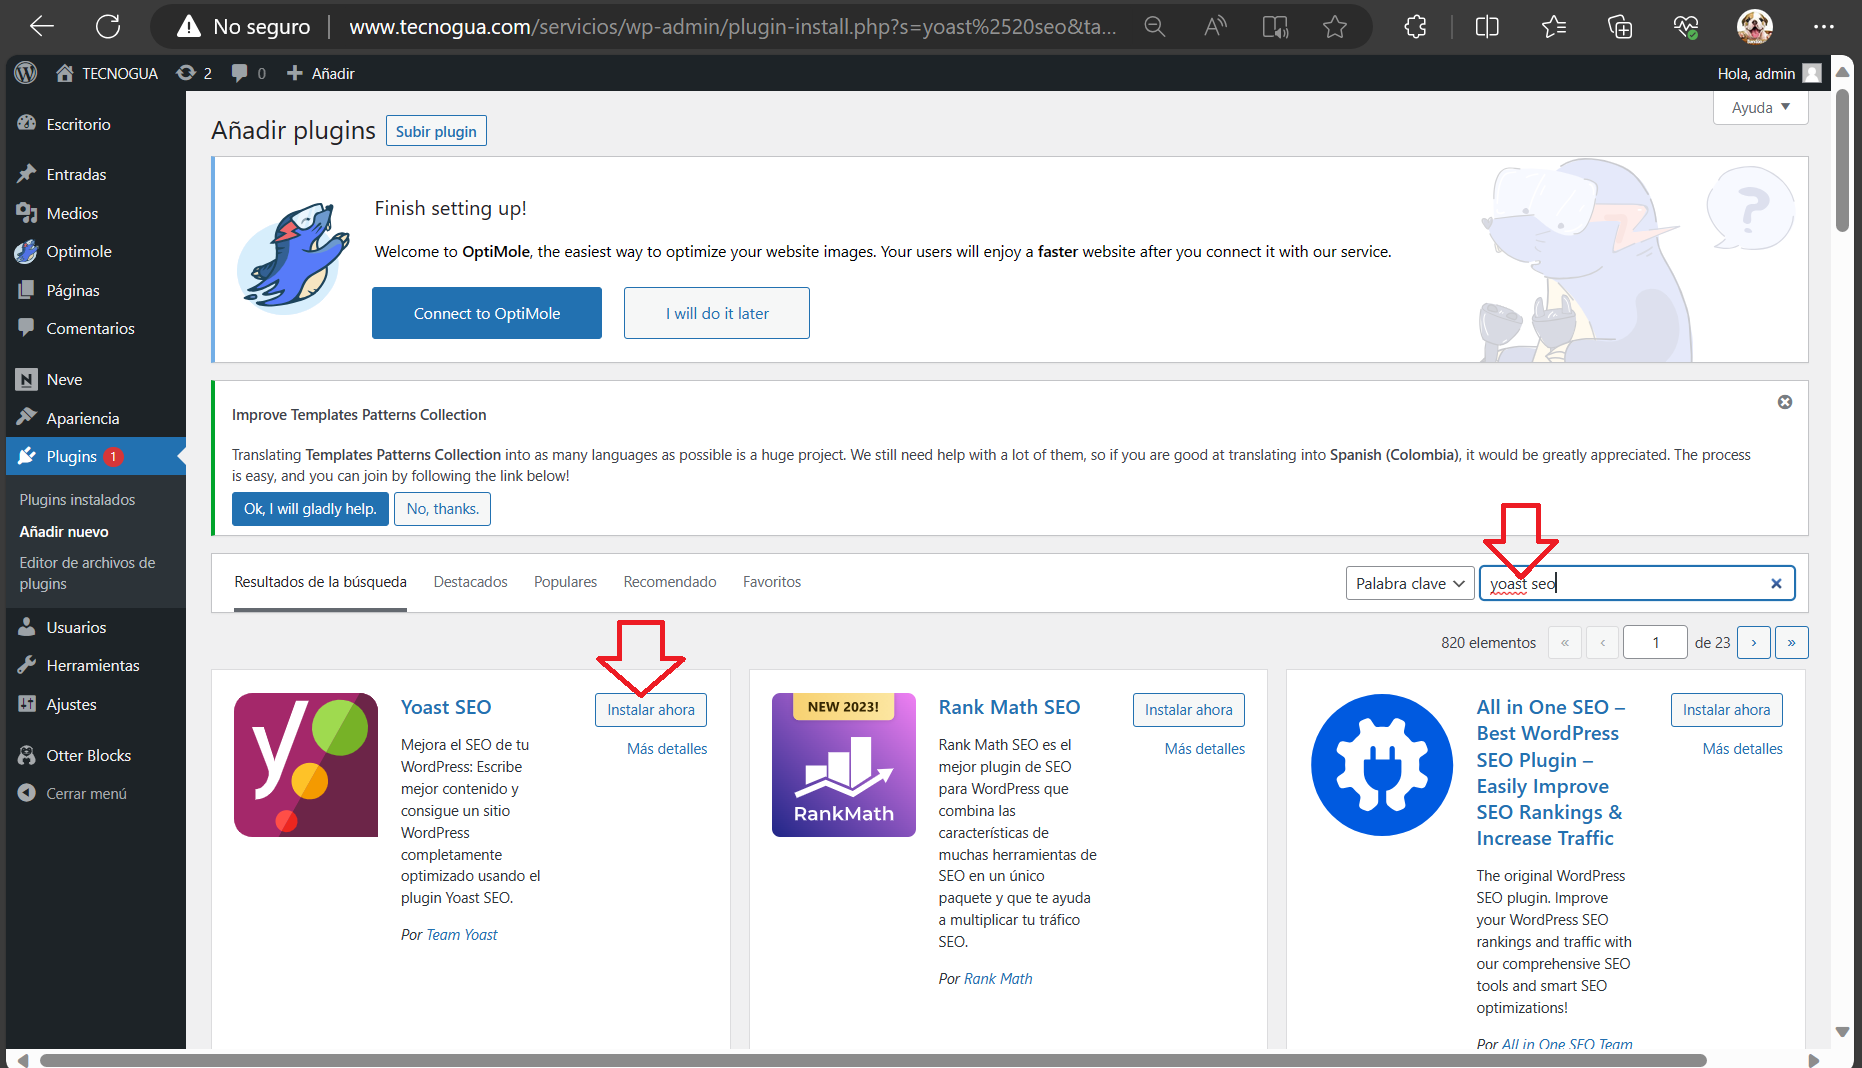Open browser essentials heart icon

pyautogui.click(x=1686, y=27)
